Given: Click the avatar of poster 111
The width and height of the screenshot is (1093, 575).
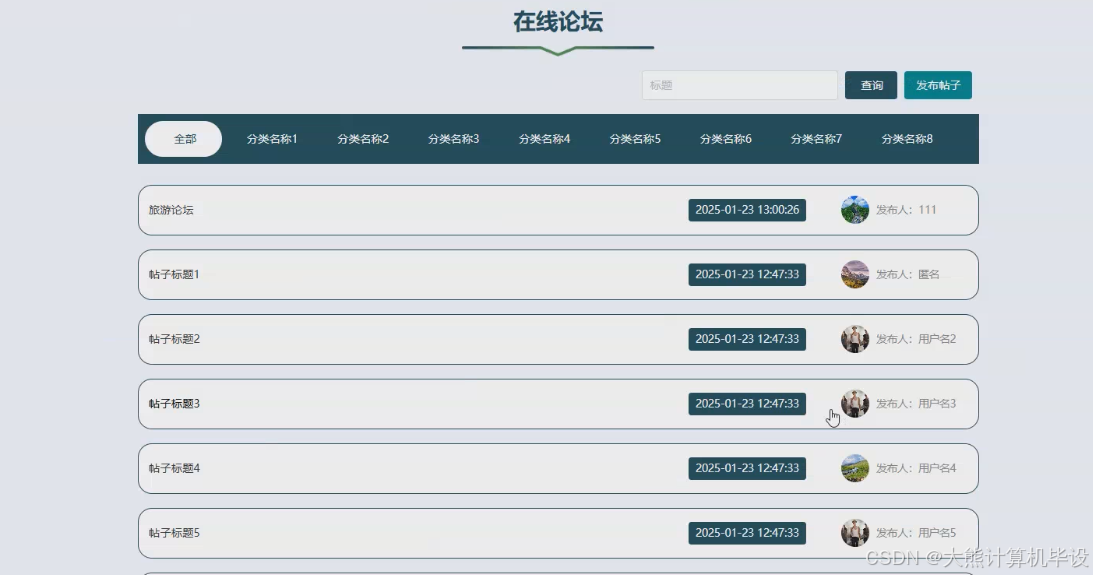Looking at the screenshot, I should [x=855, y=210].
